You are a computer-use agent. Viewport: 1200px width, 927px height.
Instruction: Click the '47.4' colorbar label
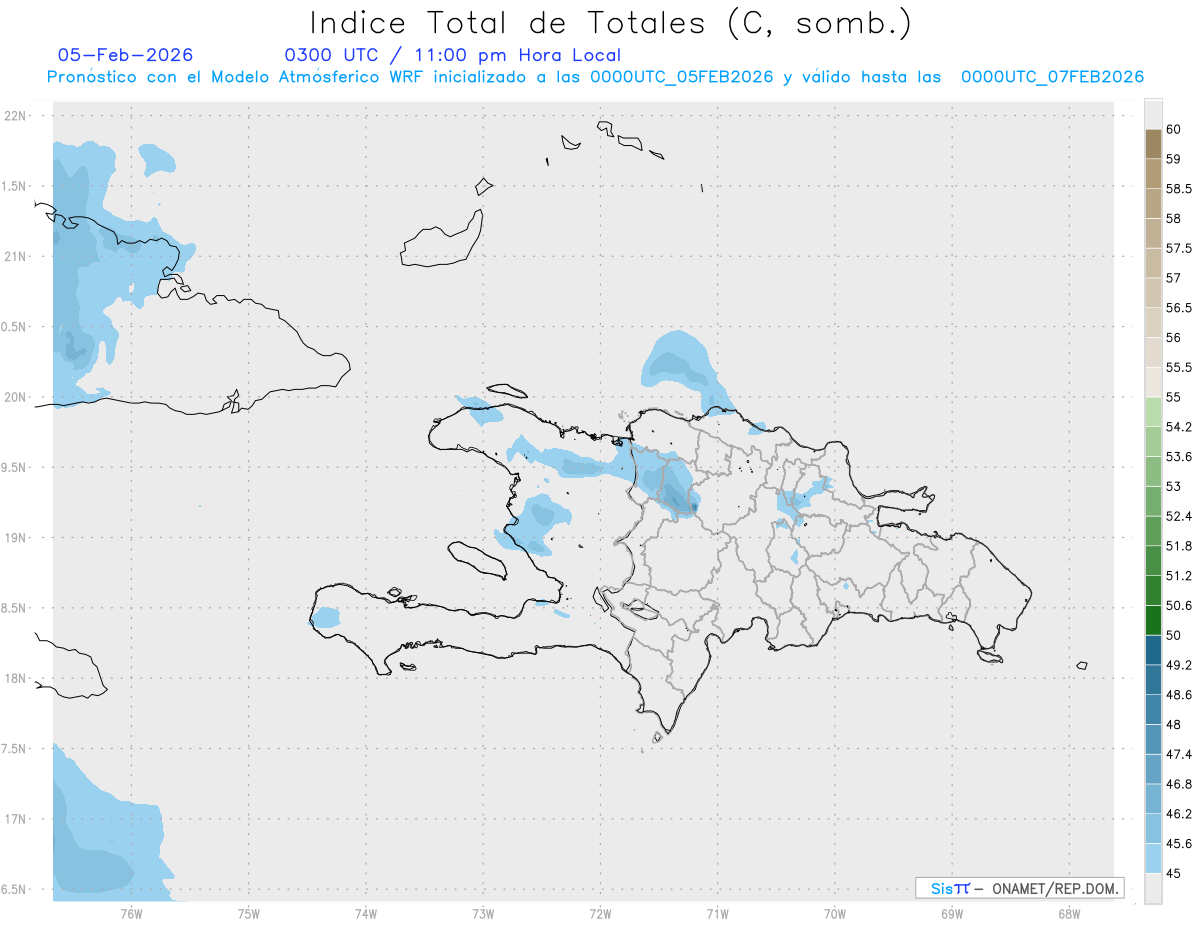point(1178,754)
